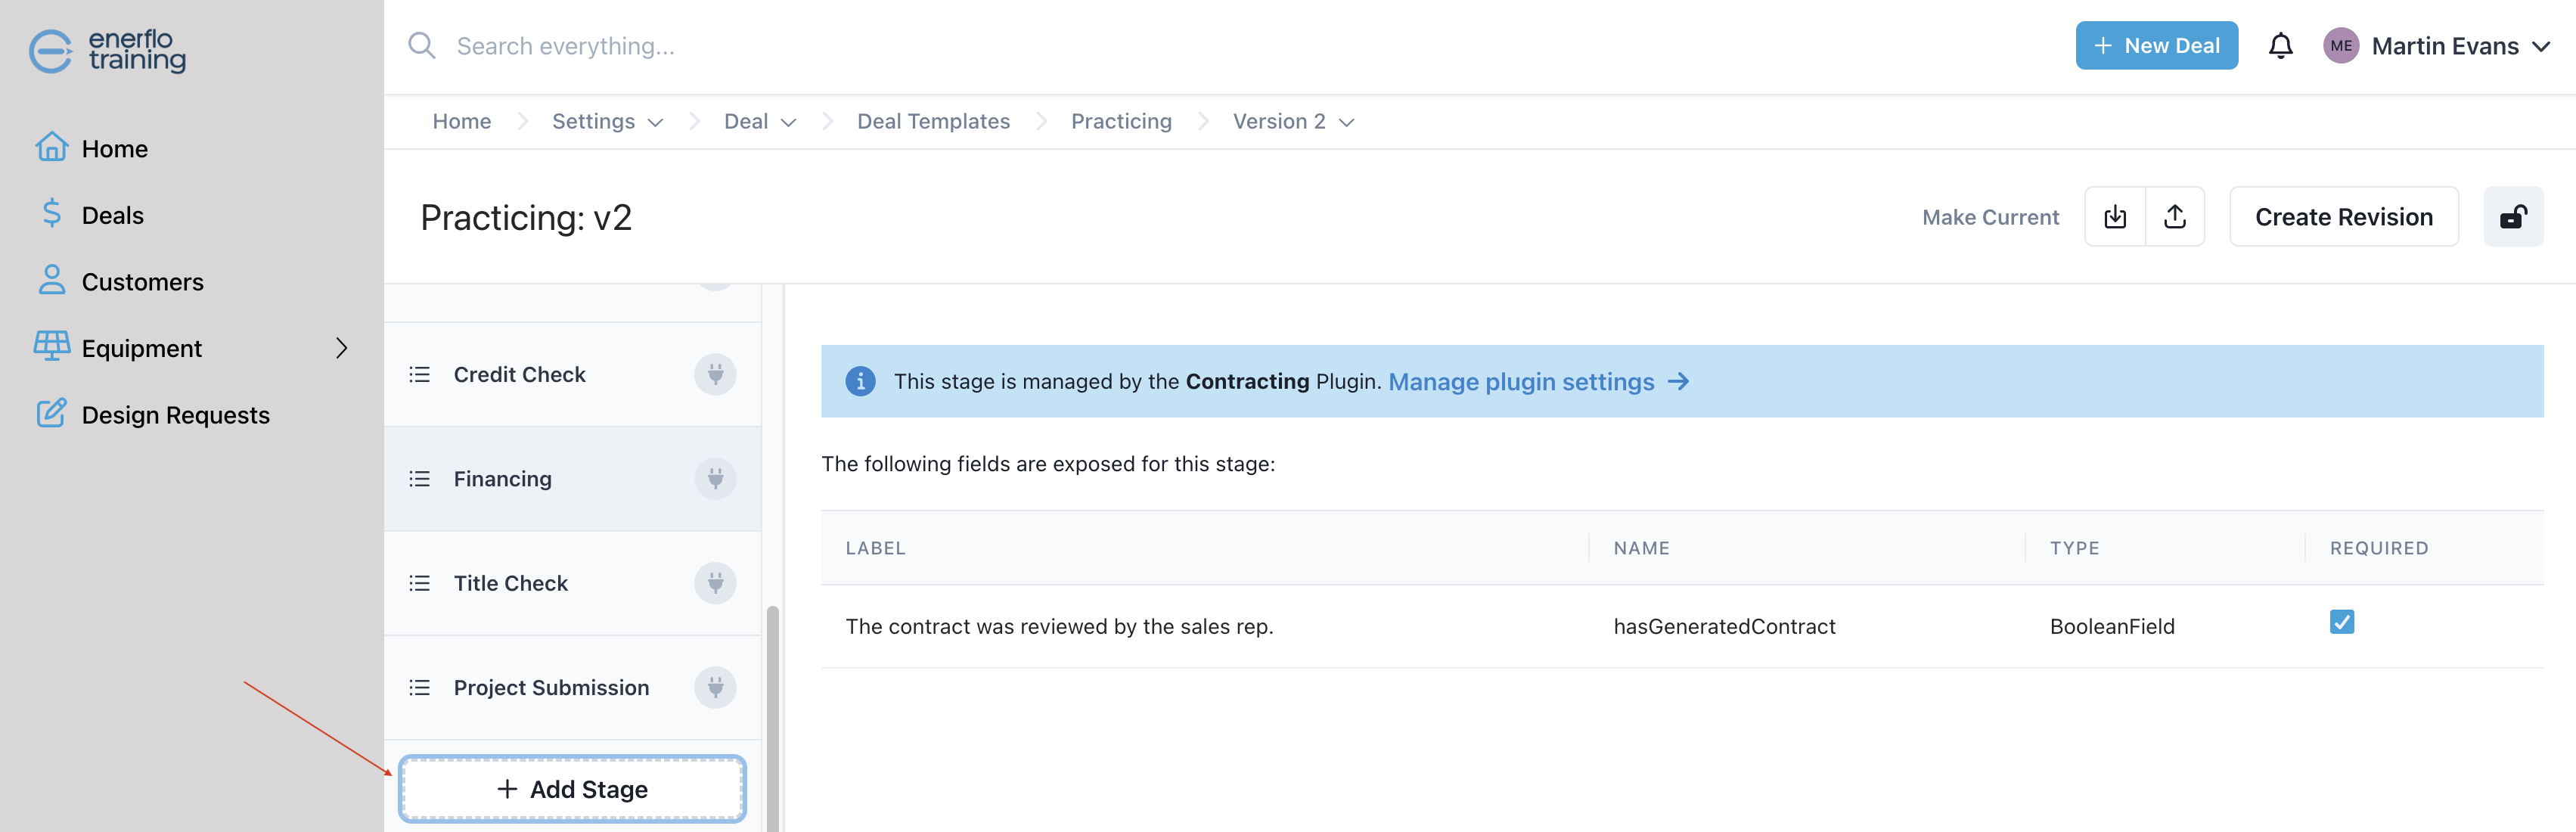
Task: Click the enerflo training logo
Action: (107, 50)
